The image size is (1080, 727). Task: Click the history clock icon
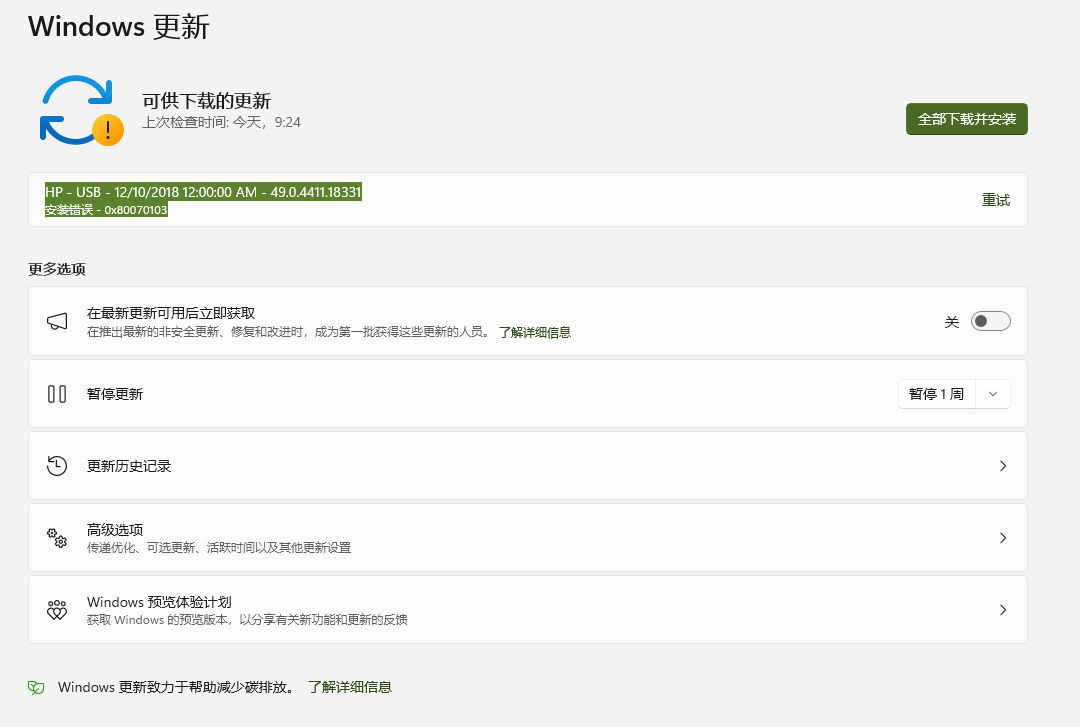[x=57, y=466]
